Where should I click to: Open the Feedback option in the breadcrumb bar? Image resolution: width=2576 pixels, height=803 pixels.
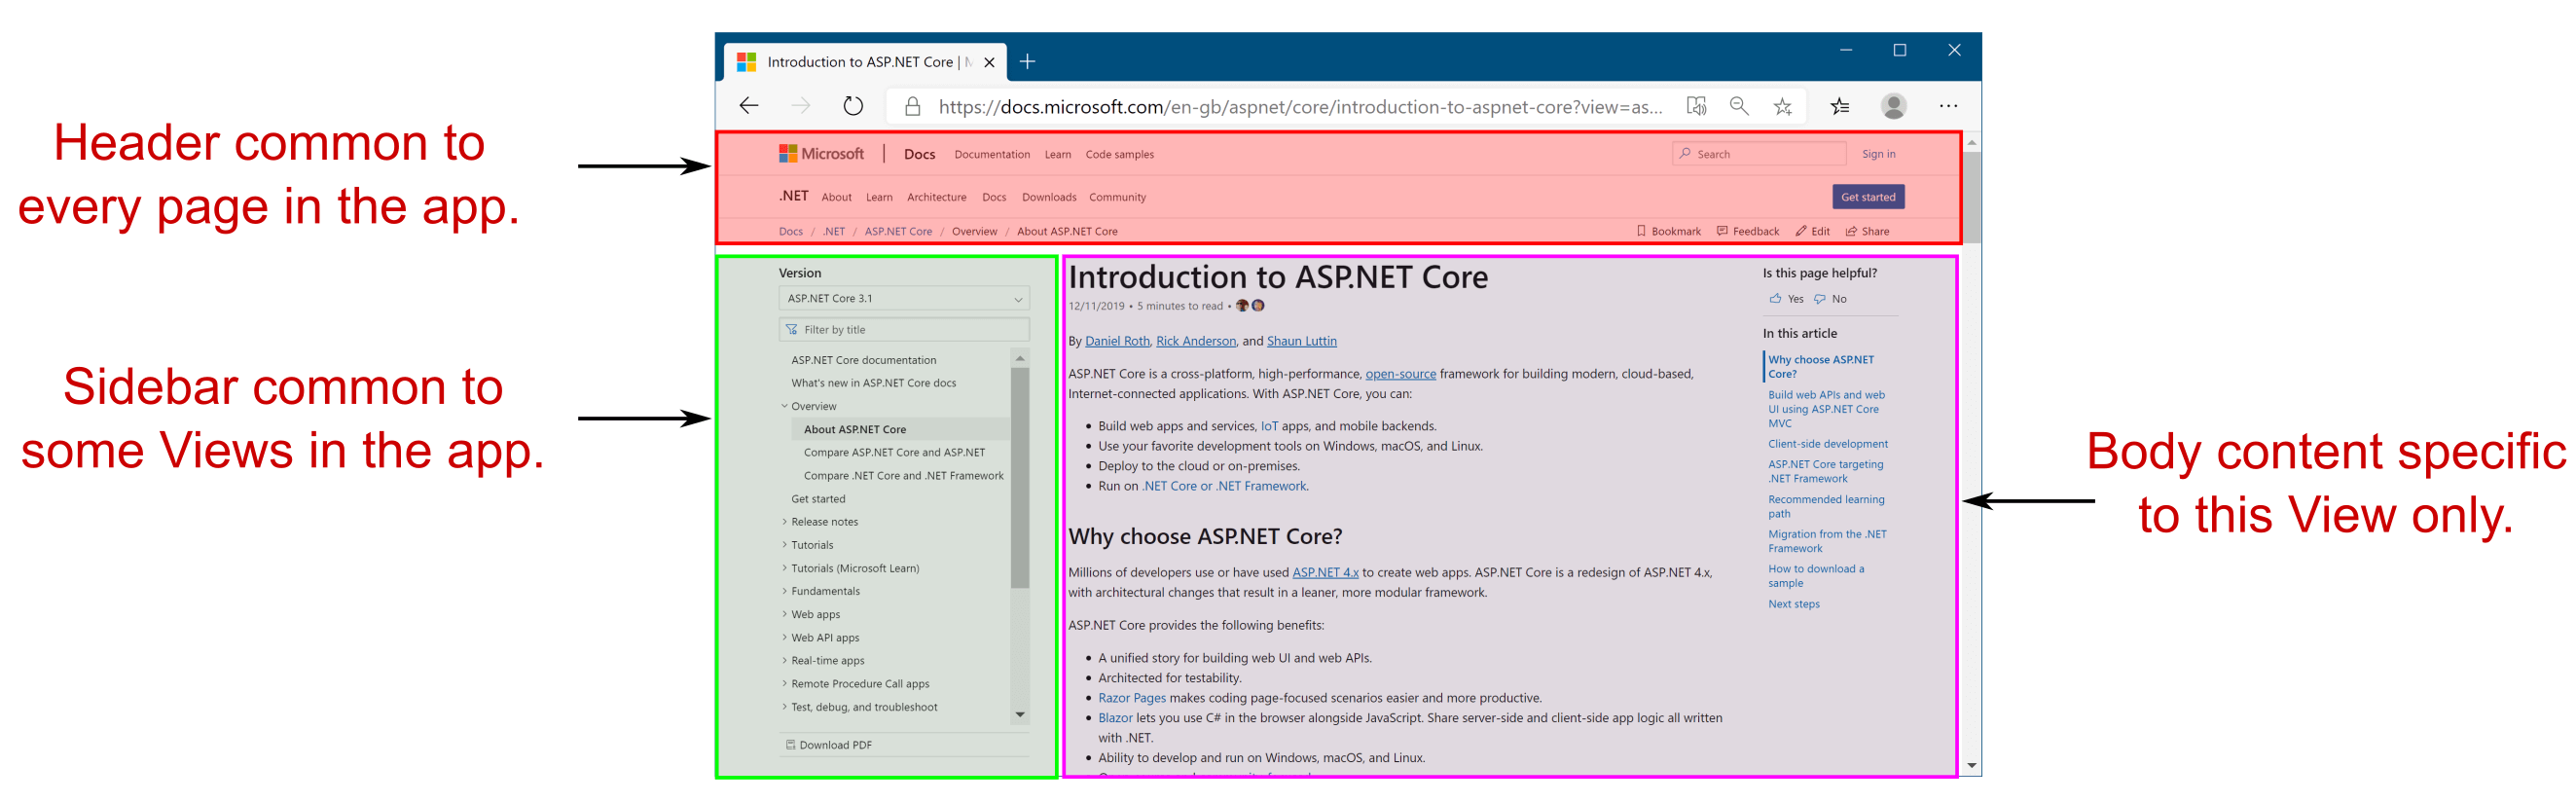(1748, 231)
